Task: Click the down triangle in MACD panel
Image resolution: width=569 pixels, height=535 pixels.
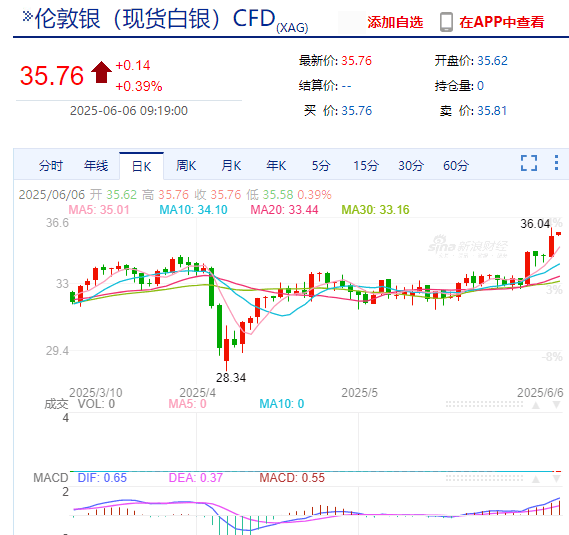Action: 557,479
